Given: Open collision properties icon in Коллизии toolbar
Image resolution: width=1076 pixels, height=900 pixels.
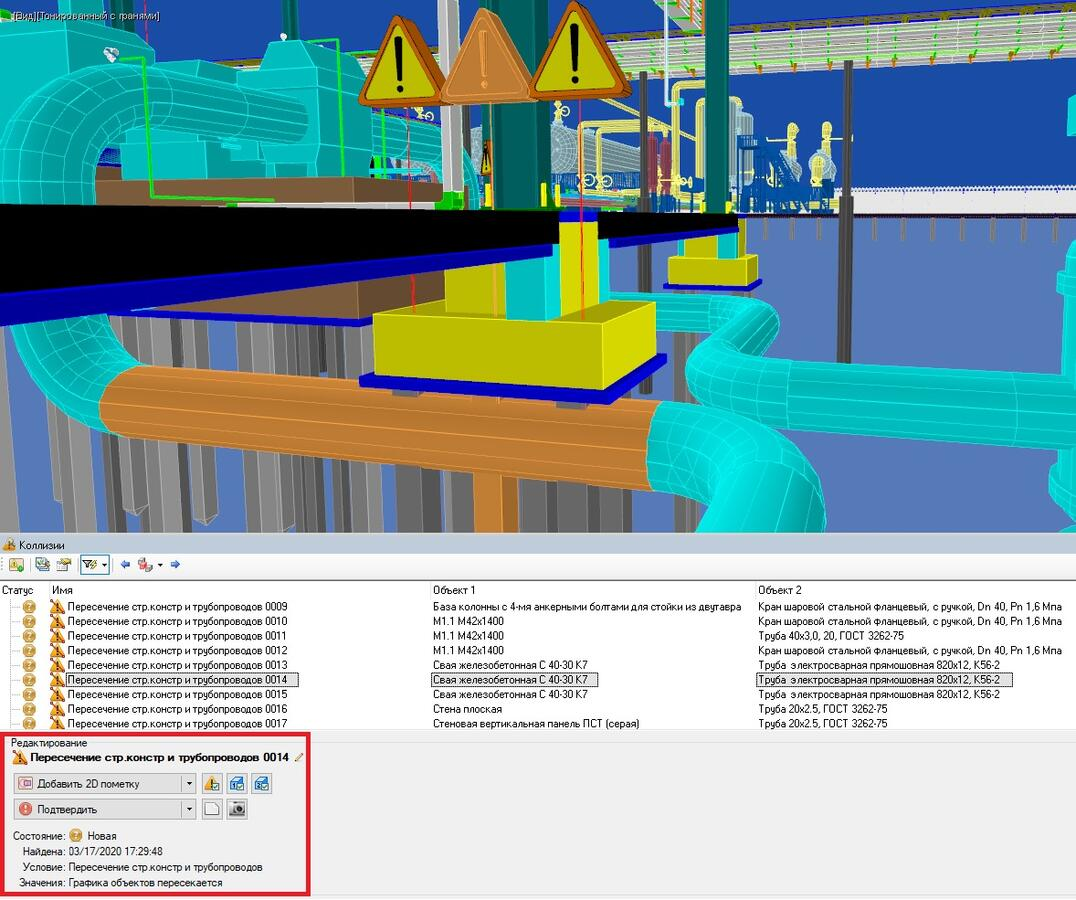Looking at the screenshot, I should point(62,564).
